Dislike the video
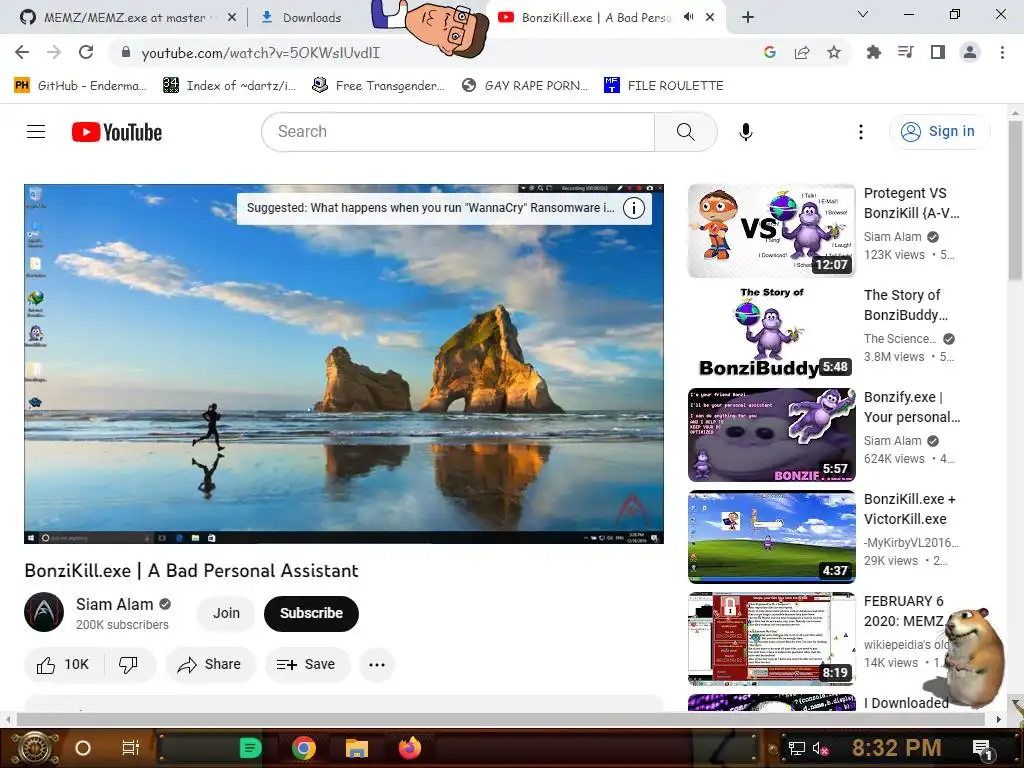Viewport: 1024px width, 768px height. tap(129, 665)
